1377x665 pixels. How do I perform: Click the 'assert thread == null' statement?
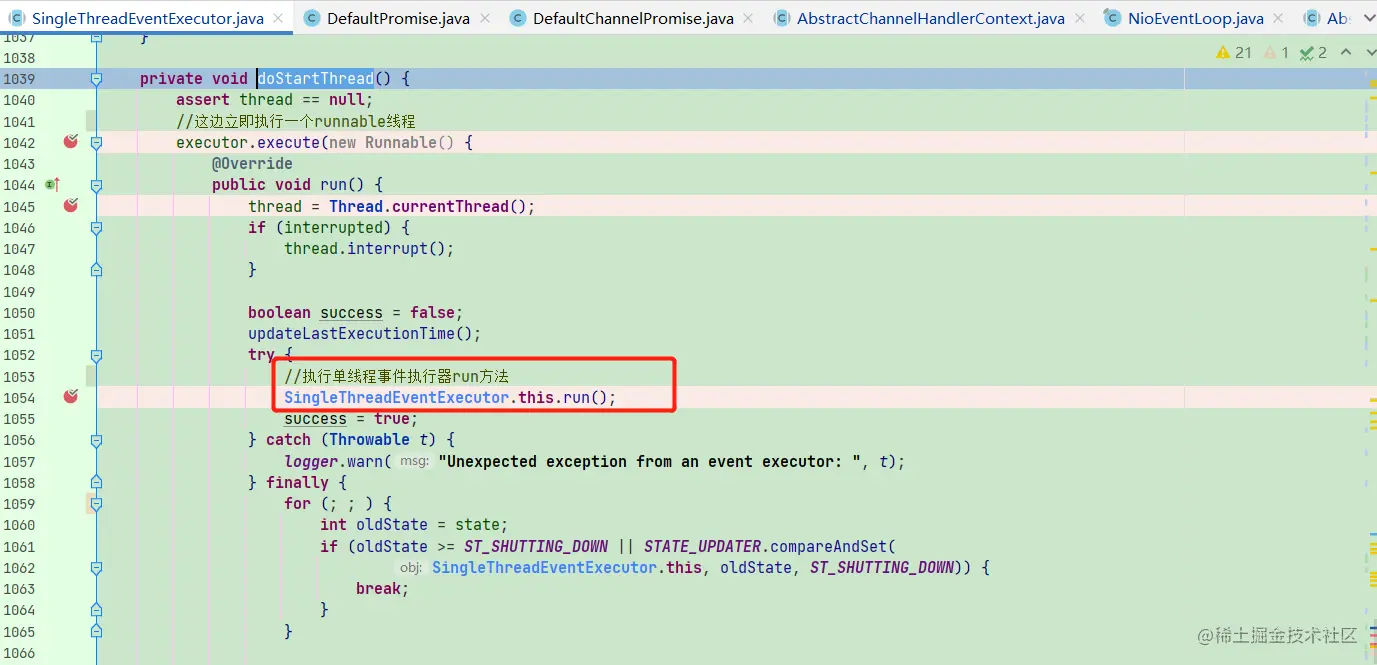274,100
